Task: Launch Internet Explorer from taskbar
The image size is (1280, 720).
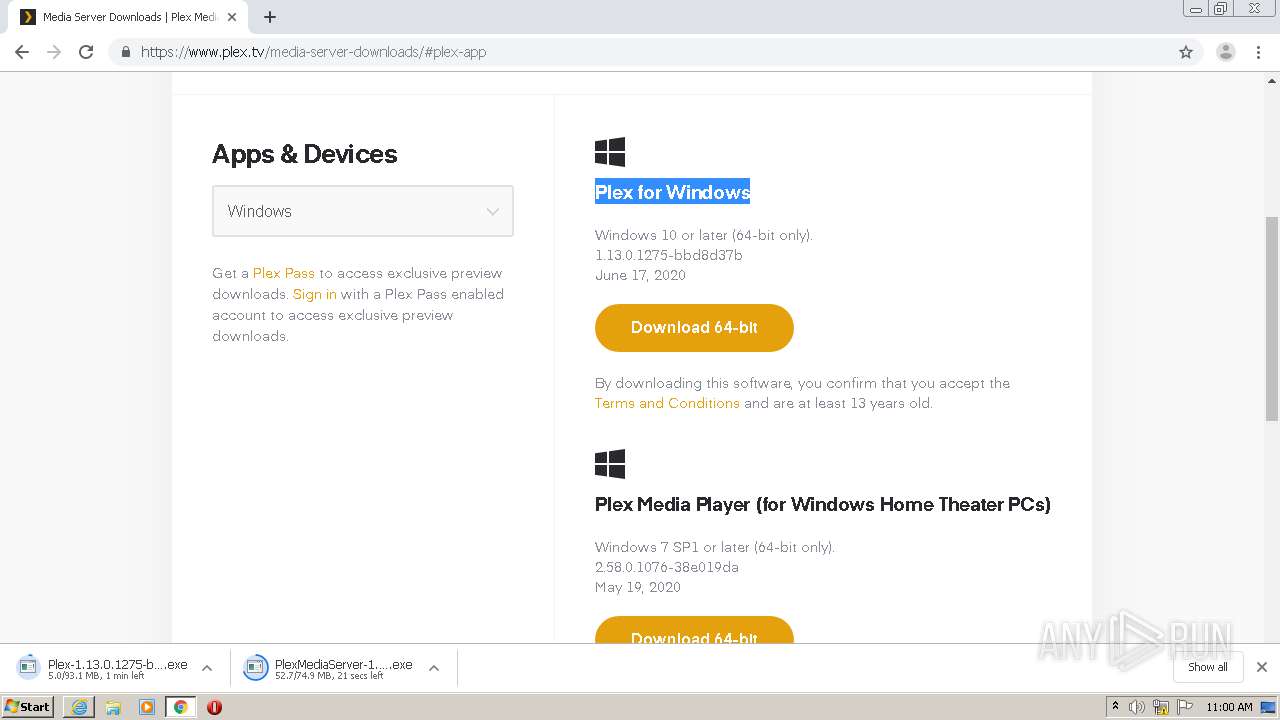Action: point(79,707)
